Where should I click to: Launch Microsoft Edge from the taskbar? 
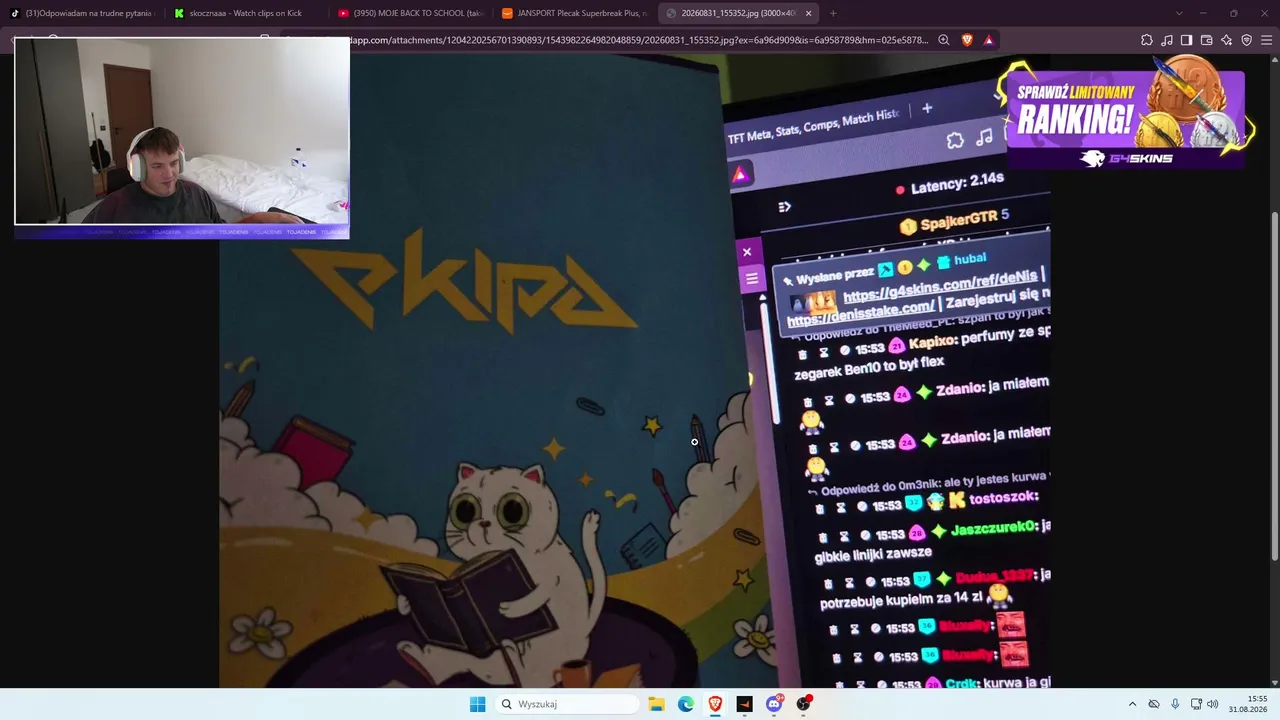686,704
